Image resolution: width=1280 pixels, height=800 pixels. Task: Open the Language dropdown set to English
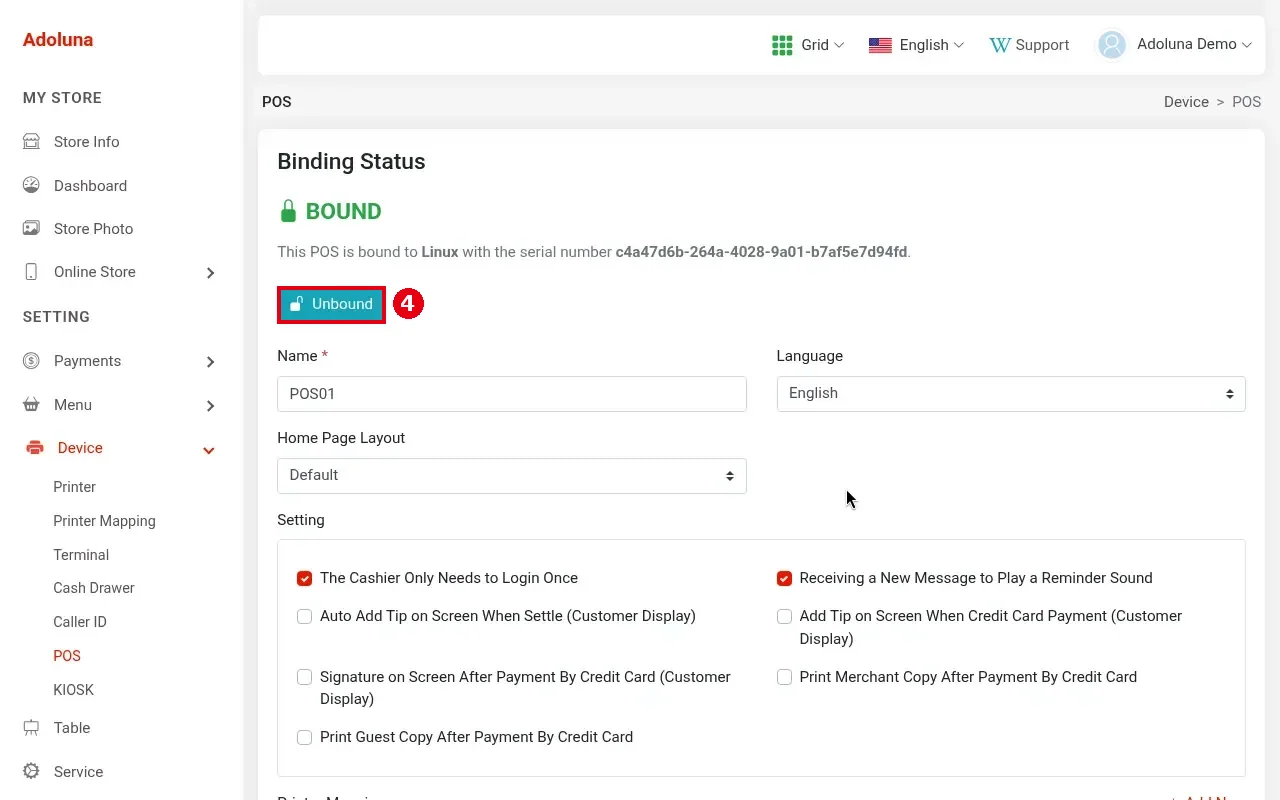pyautogui.click(x=1011, y=394)
